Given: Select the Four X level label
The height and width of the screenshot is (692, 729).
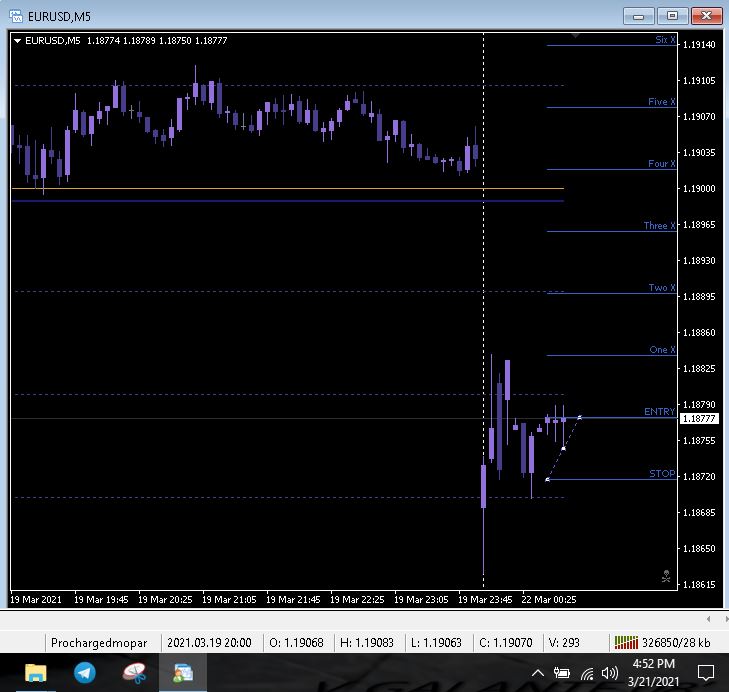Looking at the screenshot, I should [x=662, y=163].
